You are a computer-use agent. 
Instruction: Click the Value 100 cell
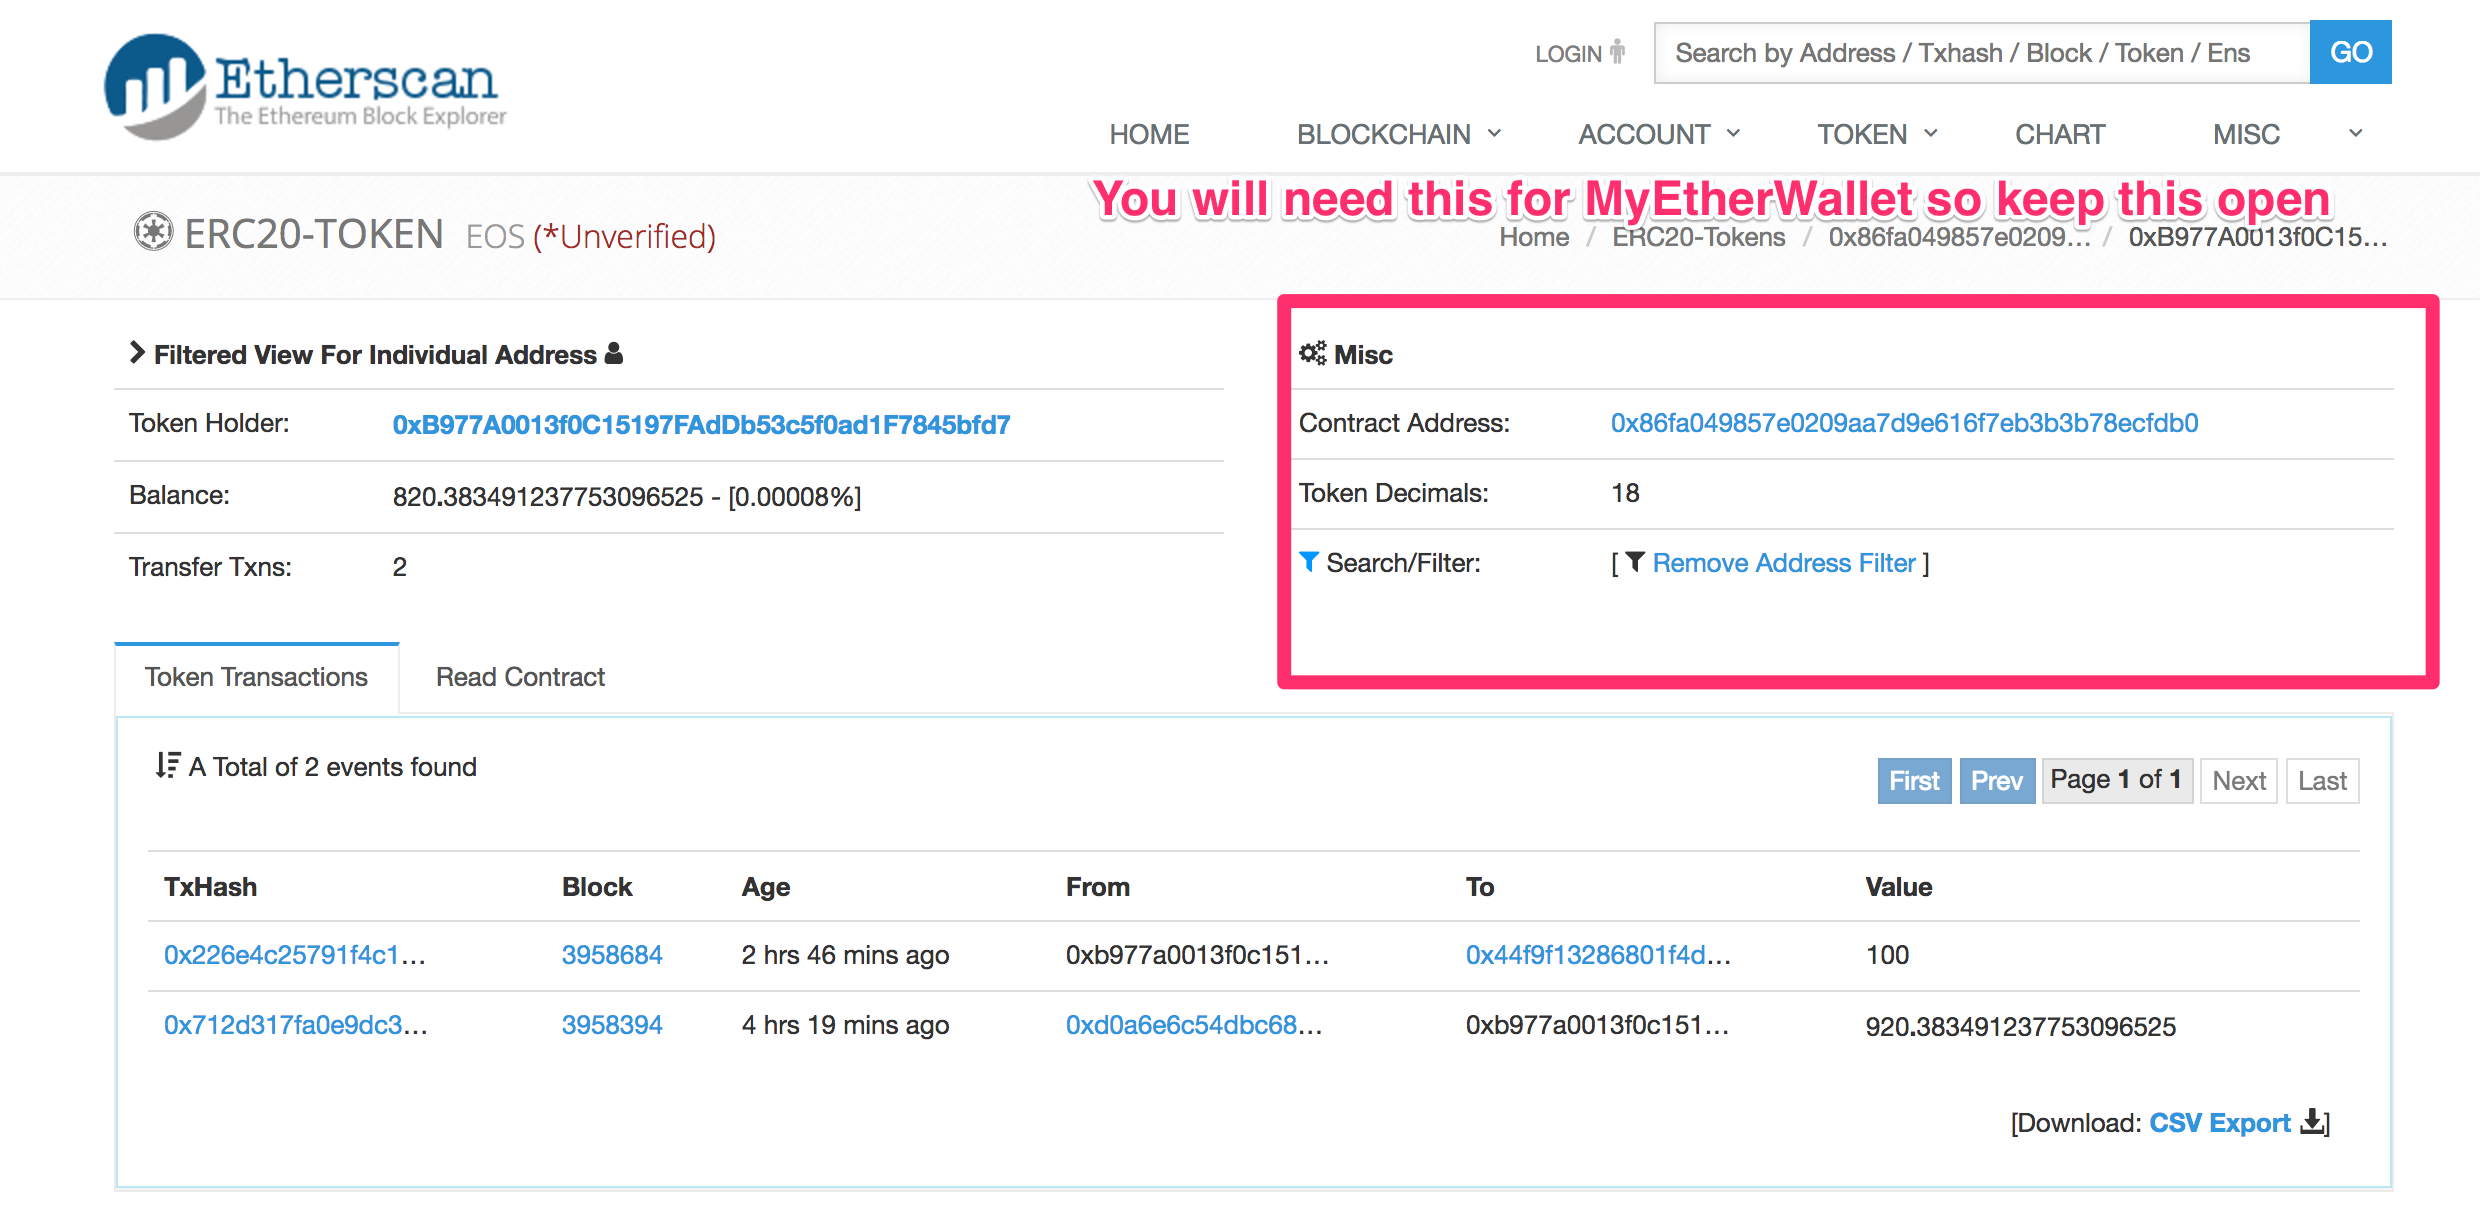pyautogui.click(x=1887, y=955)
